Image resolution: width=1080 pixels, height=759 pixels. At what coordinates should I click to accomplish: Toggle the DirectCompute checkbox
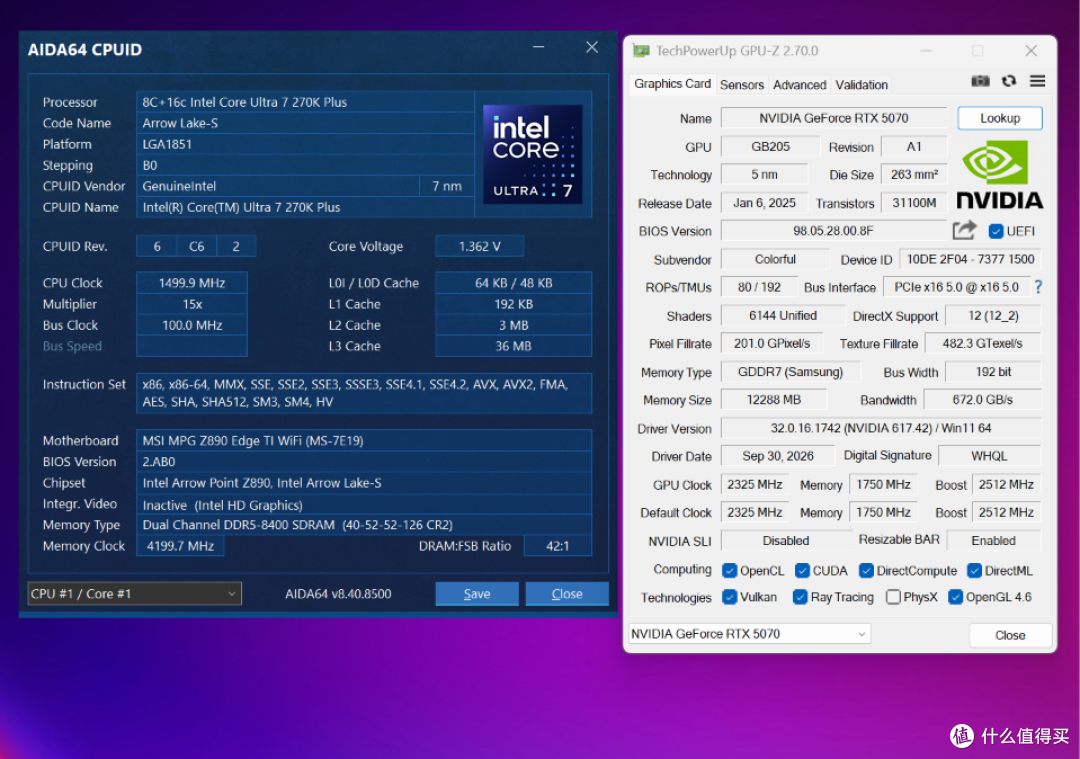(866, 571)
